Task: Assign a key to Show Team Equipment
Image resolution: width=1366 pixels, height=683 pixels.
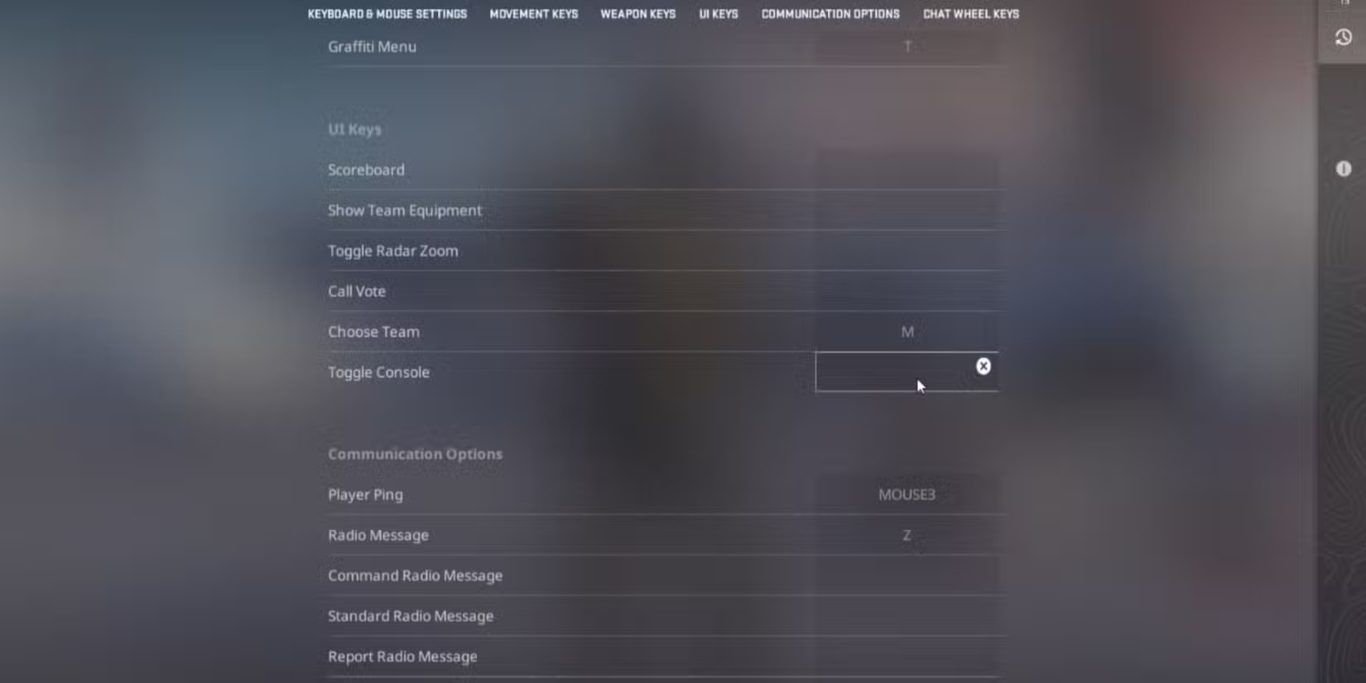Action: (907, 211)
